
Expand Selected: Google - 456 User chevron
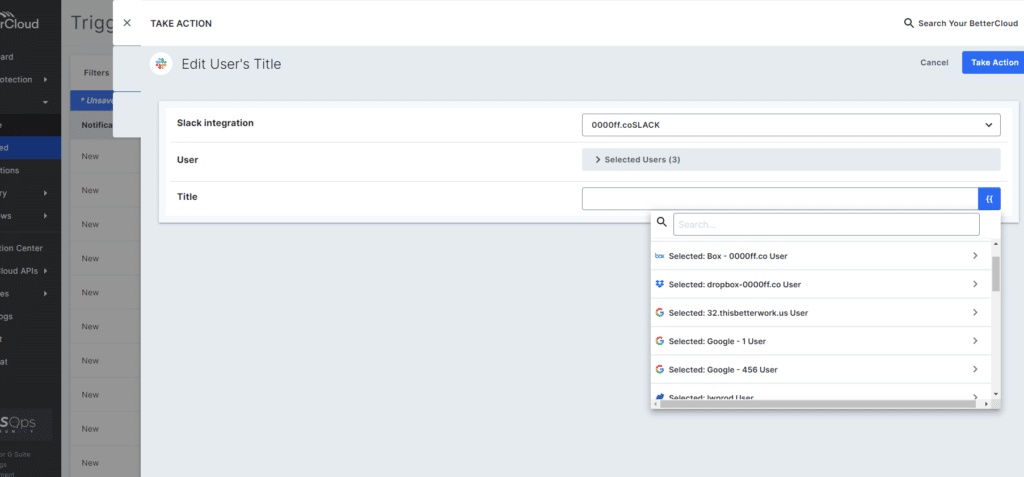[x=975, y=369]
